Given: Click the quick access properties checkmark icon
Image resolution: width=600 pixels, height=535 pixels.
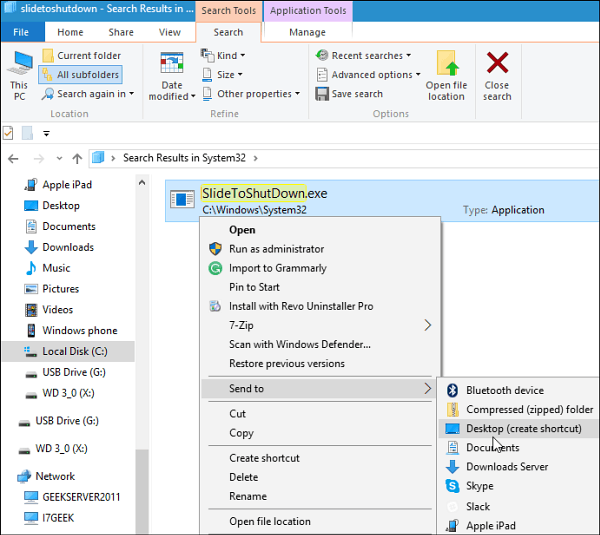Looking at the screenshot, I should (x=8, y=133).
